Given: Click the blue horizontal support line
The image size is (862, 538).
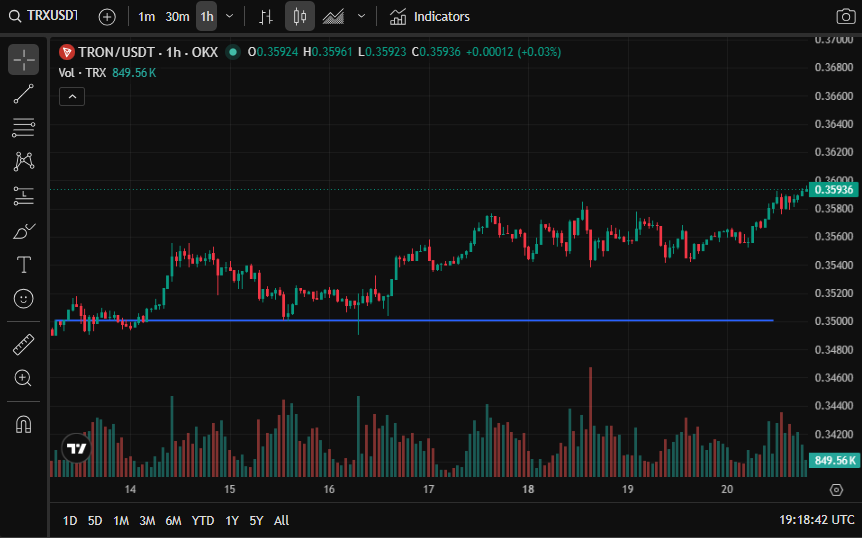Looking at the screenshot, I should pyautogui.click(x=414, y=320).
